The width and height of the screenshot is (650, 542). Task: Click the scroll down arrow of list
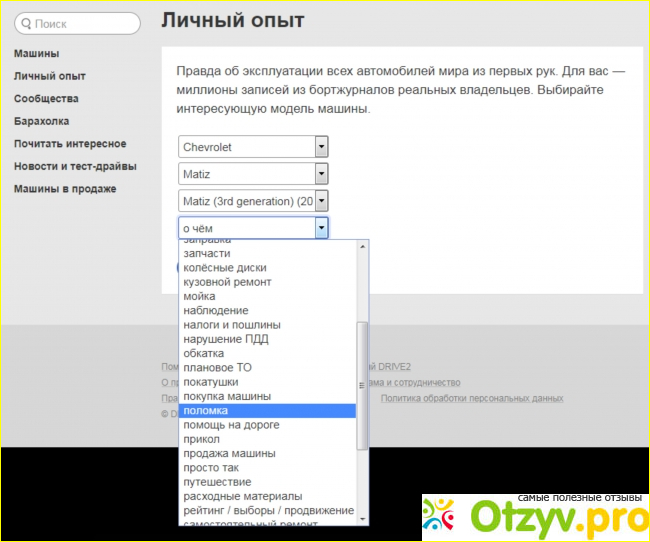(x=363, y=517)
